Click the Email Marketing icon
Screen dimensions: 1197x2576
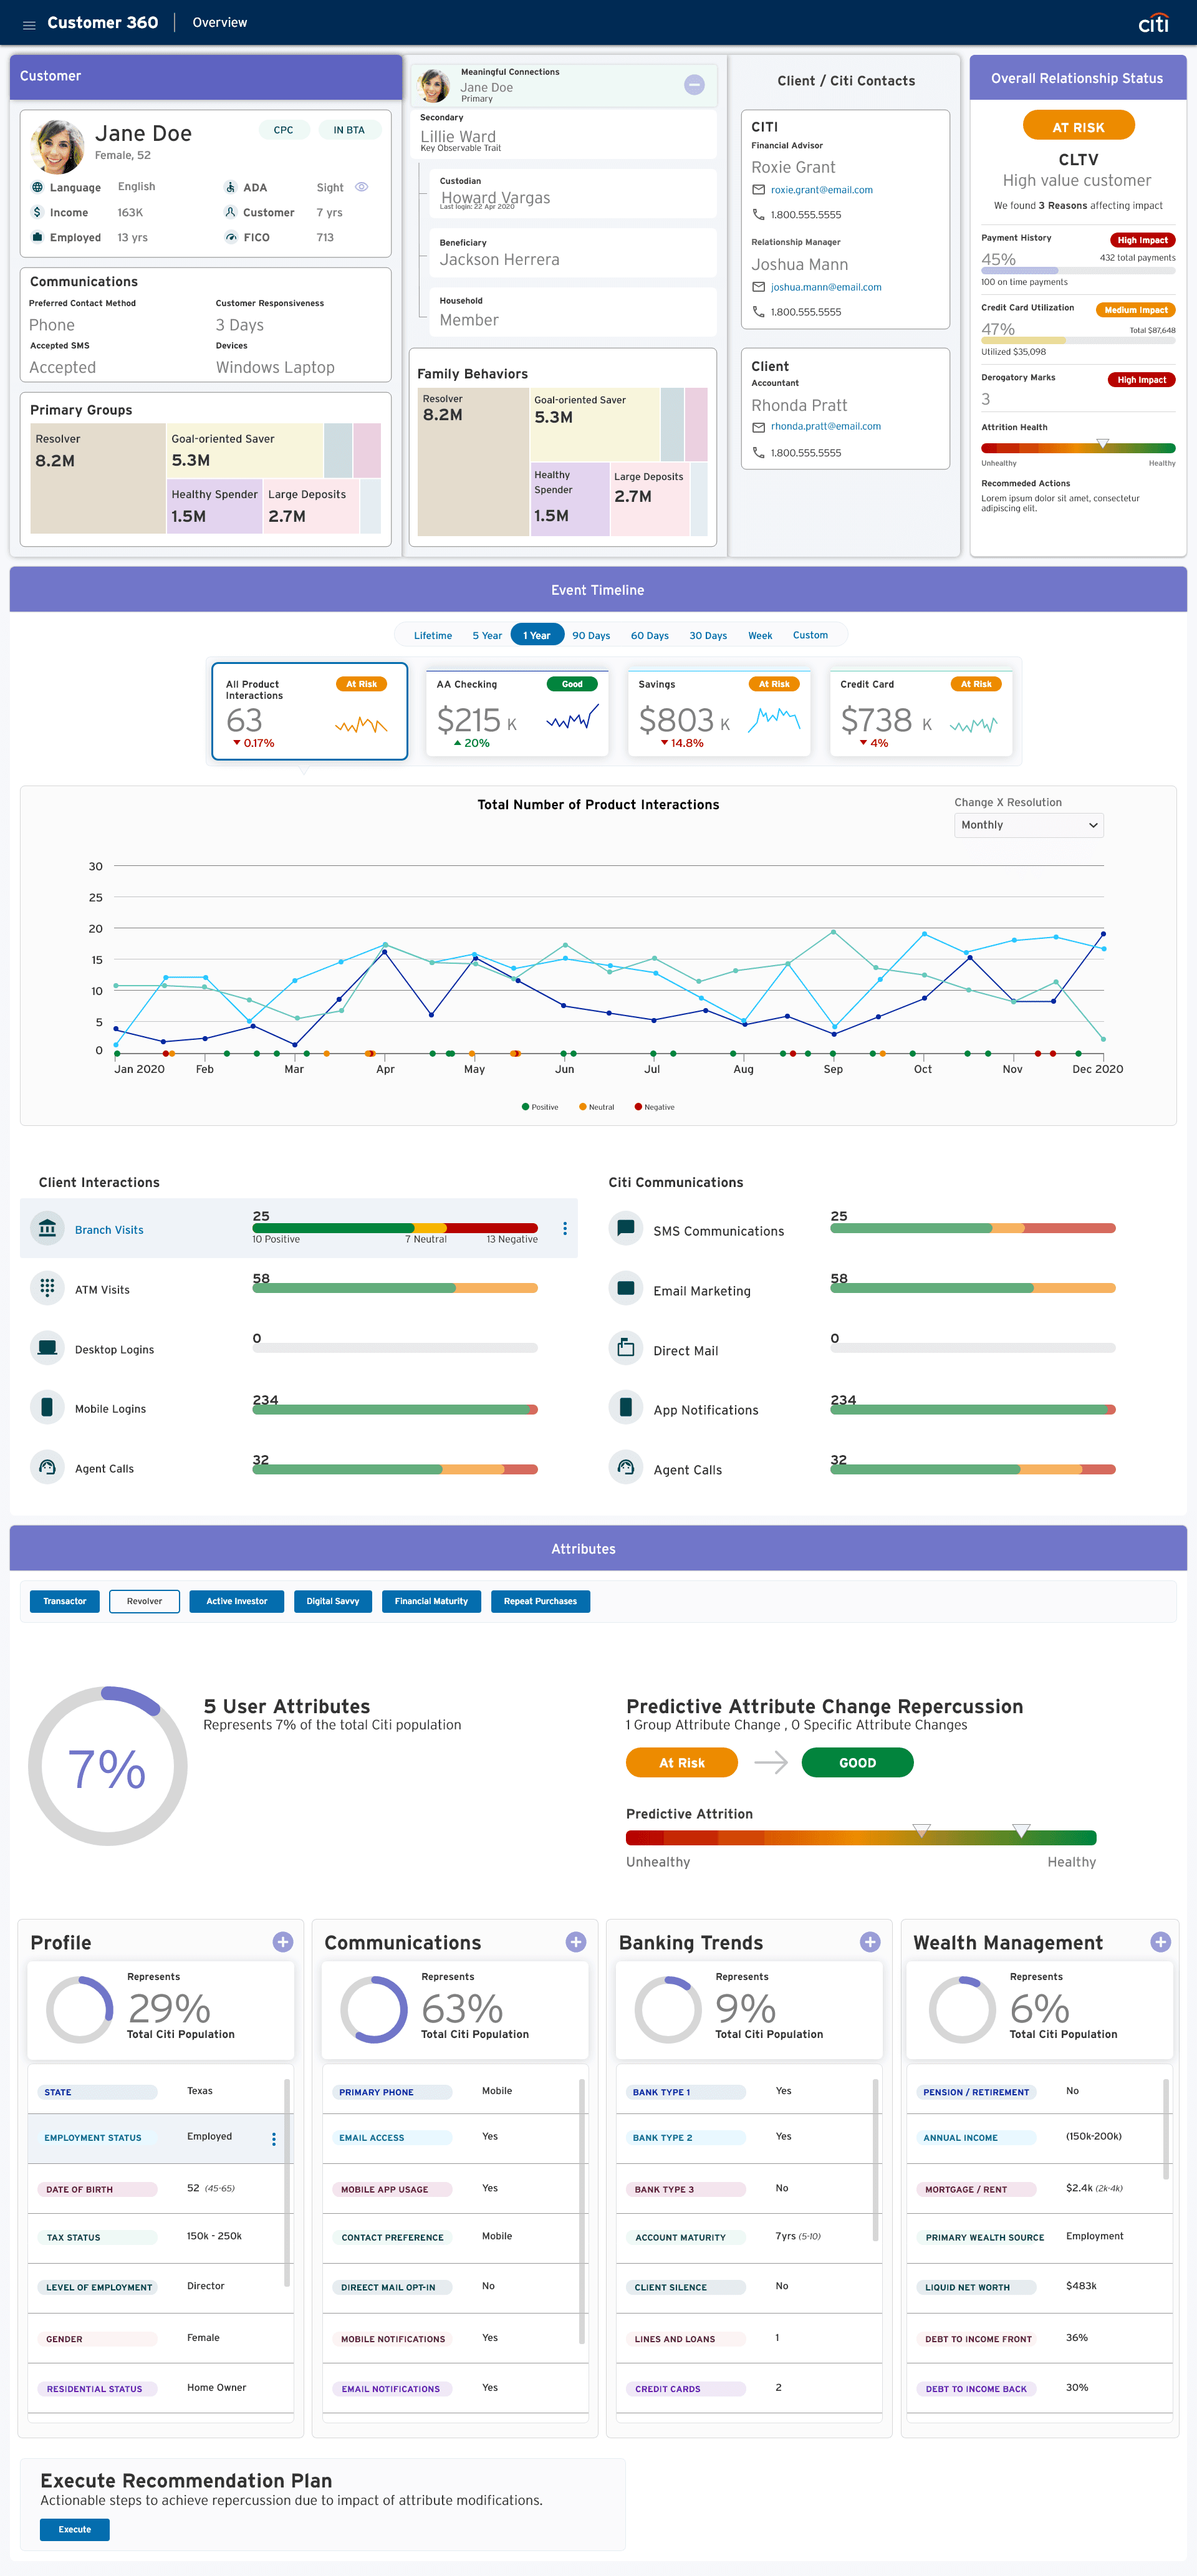pos(625,1288)
